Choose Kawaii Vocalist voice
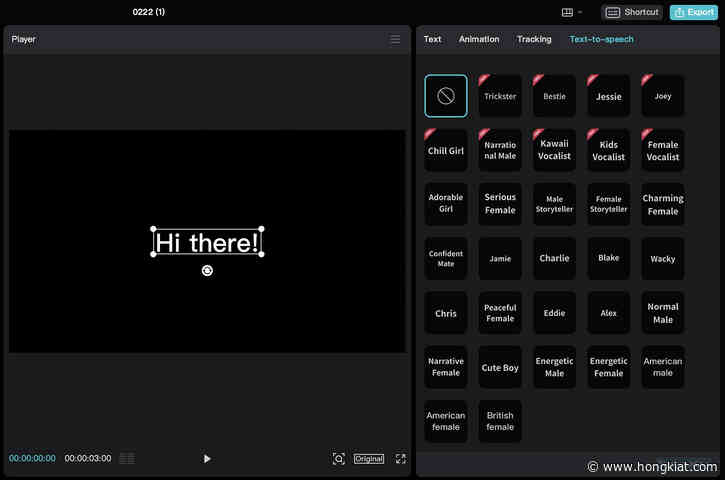 click(x=554, y=150)
